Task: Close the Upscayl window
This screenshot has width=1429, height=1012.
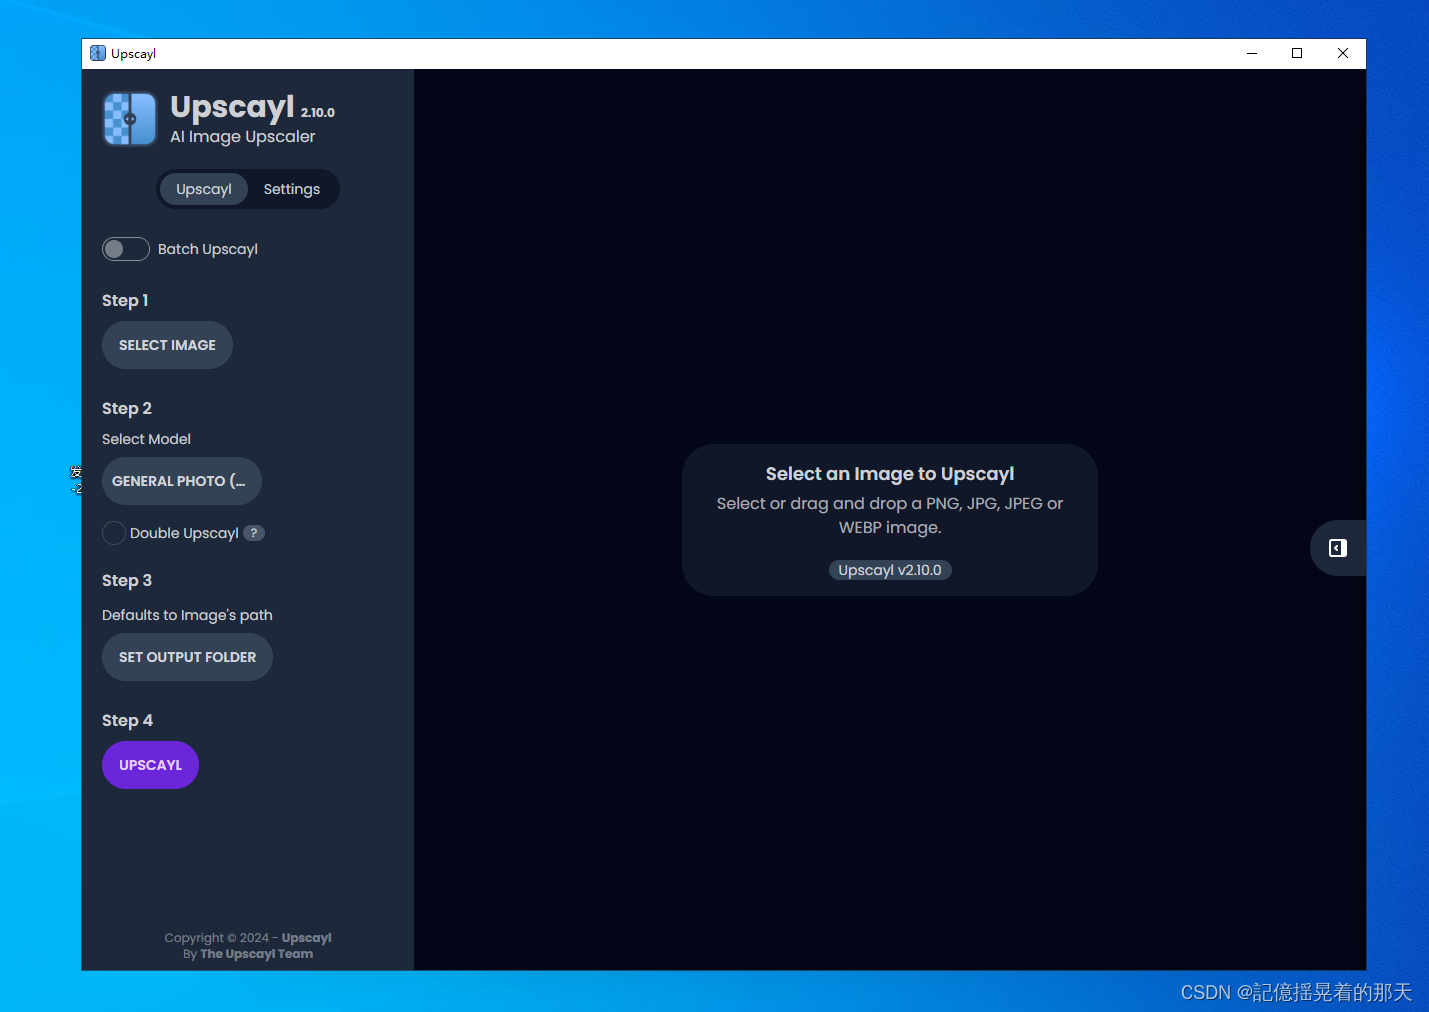Action: (1343, 53)
